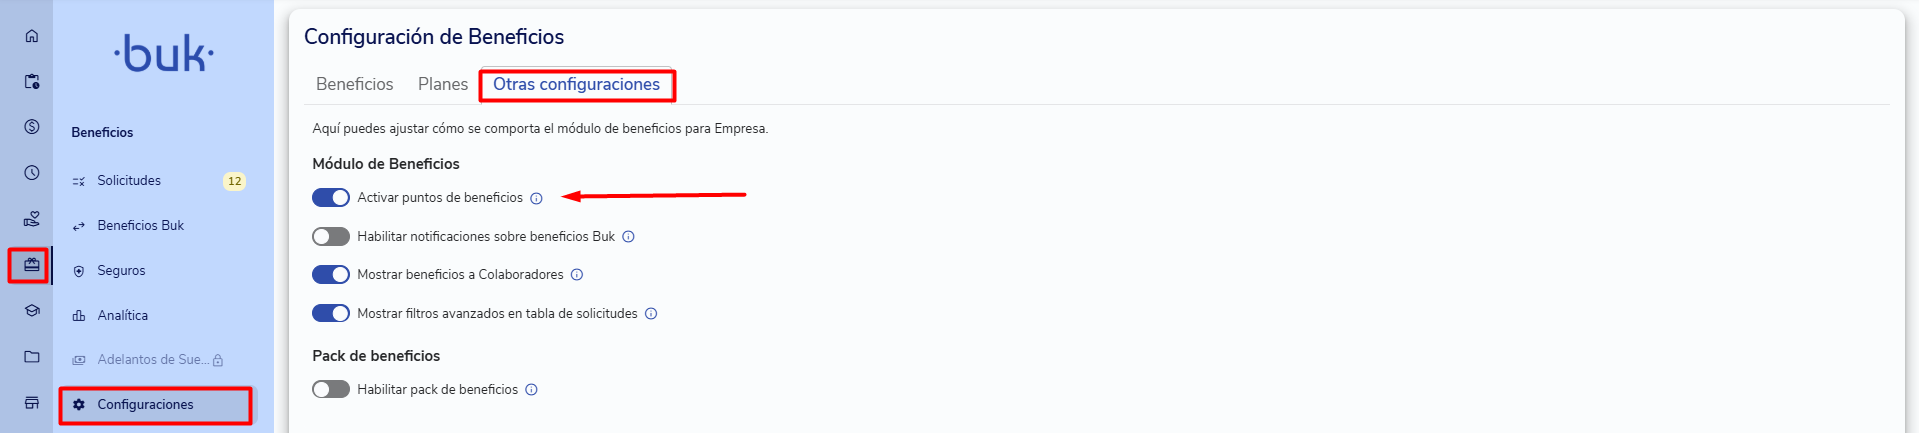Open the folder documents icon
The image size is (1919, 433).
(x=32, y=357)
